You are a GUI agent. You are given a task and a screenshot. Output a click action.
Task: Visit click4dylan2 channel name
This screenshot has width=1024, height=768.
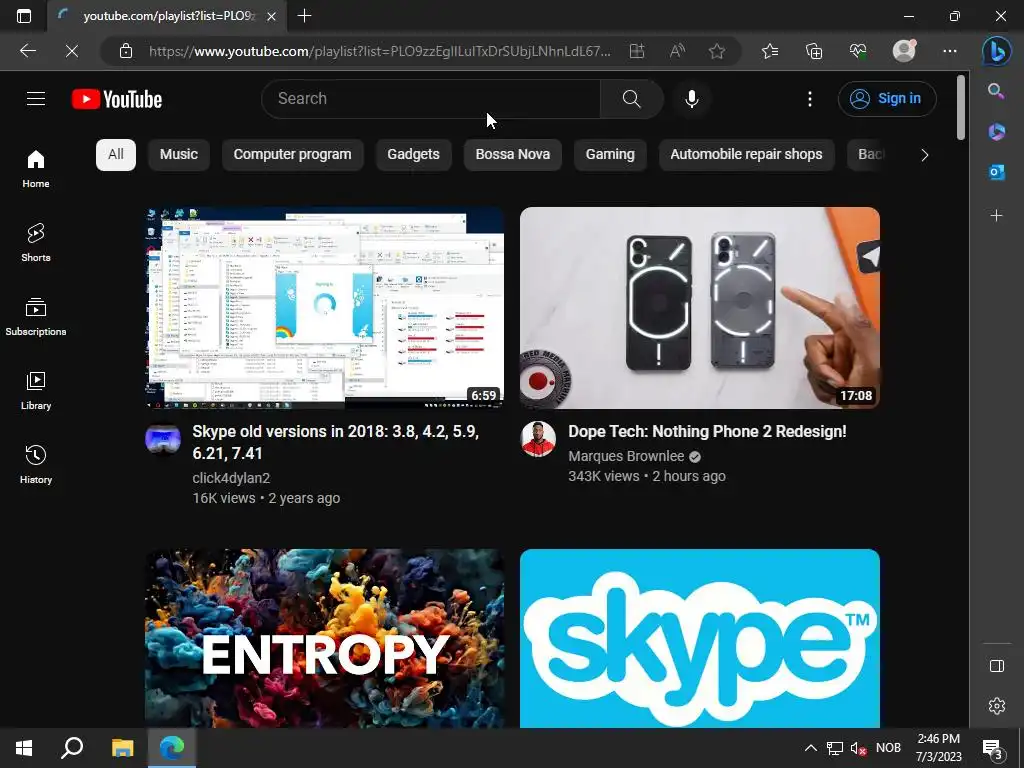click(x=231, y=478)
